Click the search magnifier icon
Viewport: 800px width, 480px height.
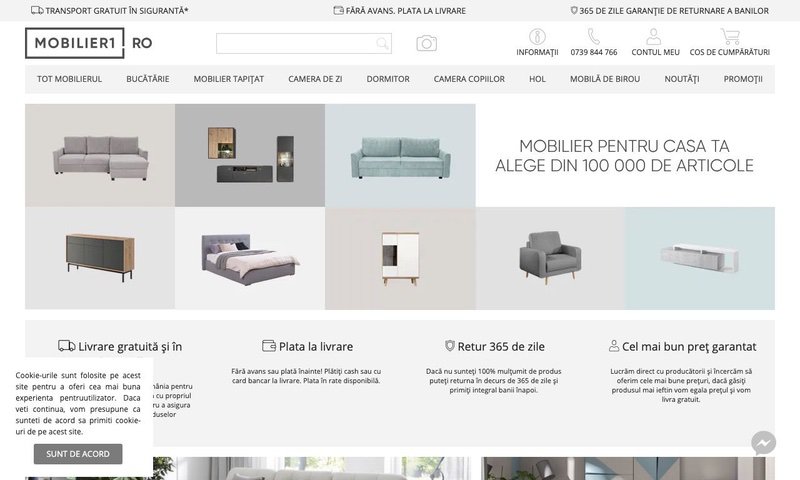pyautogui.click(x=382, y=43)
